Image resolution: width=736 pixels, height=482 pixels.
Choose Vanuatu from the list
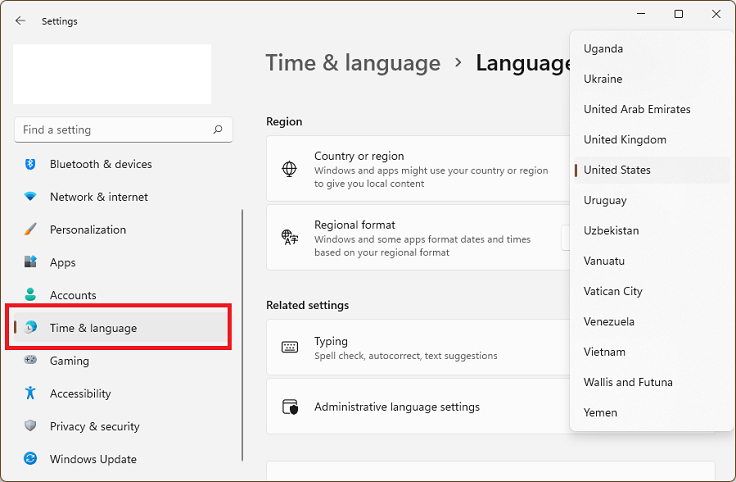(652, 261)
